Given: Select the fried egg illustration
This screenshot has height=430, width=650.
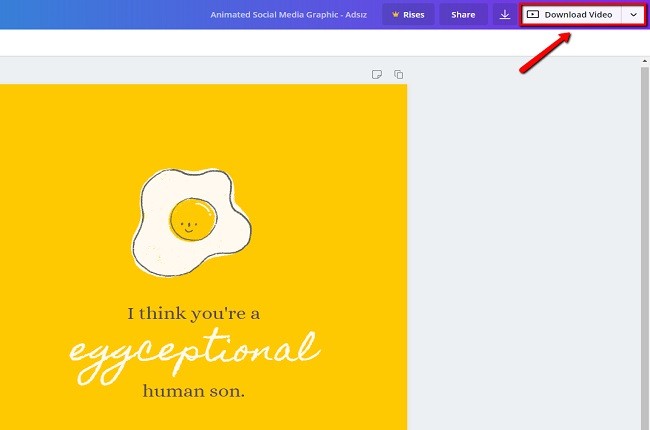Looking at the screenshot, I should [x=191, y=222].
